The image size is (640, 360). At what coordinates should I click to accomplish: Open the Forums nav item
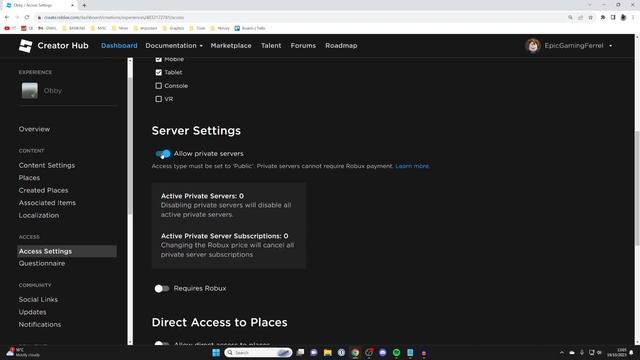tap(303, 46)
